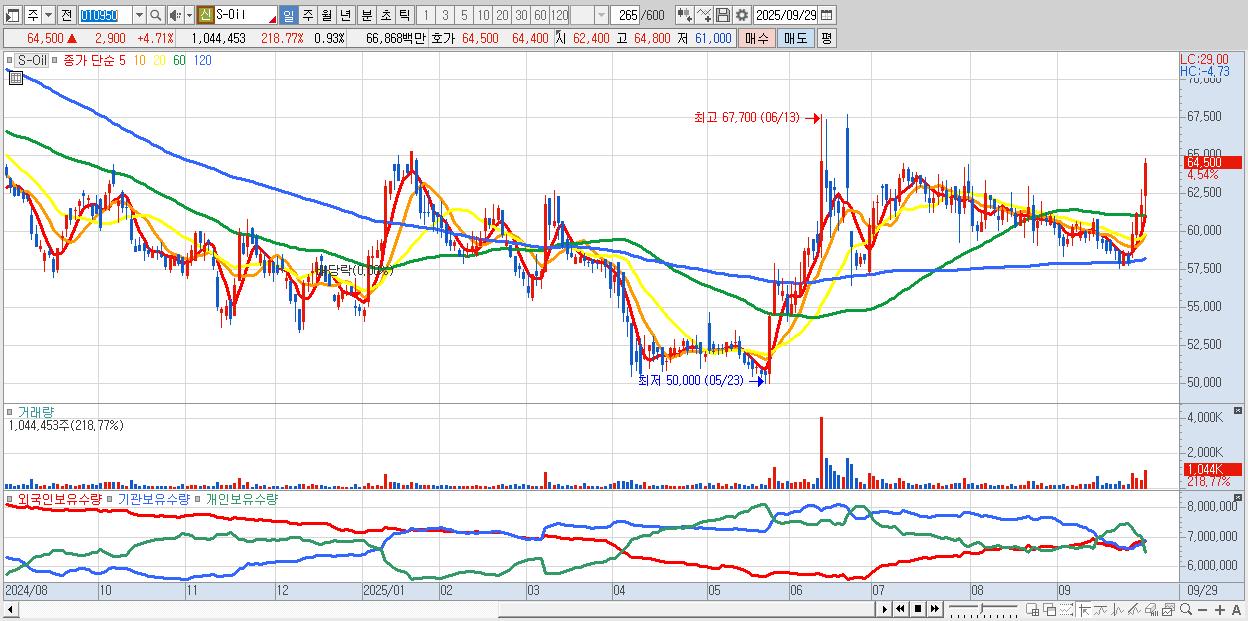
Task: Click the A auto-scale icon
Action: (1237, 610)
